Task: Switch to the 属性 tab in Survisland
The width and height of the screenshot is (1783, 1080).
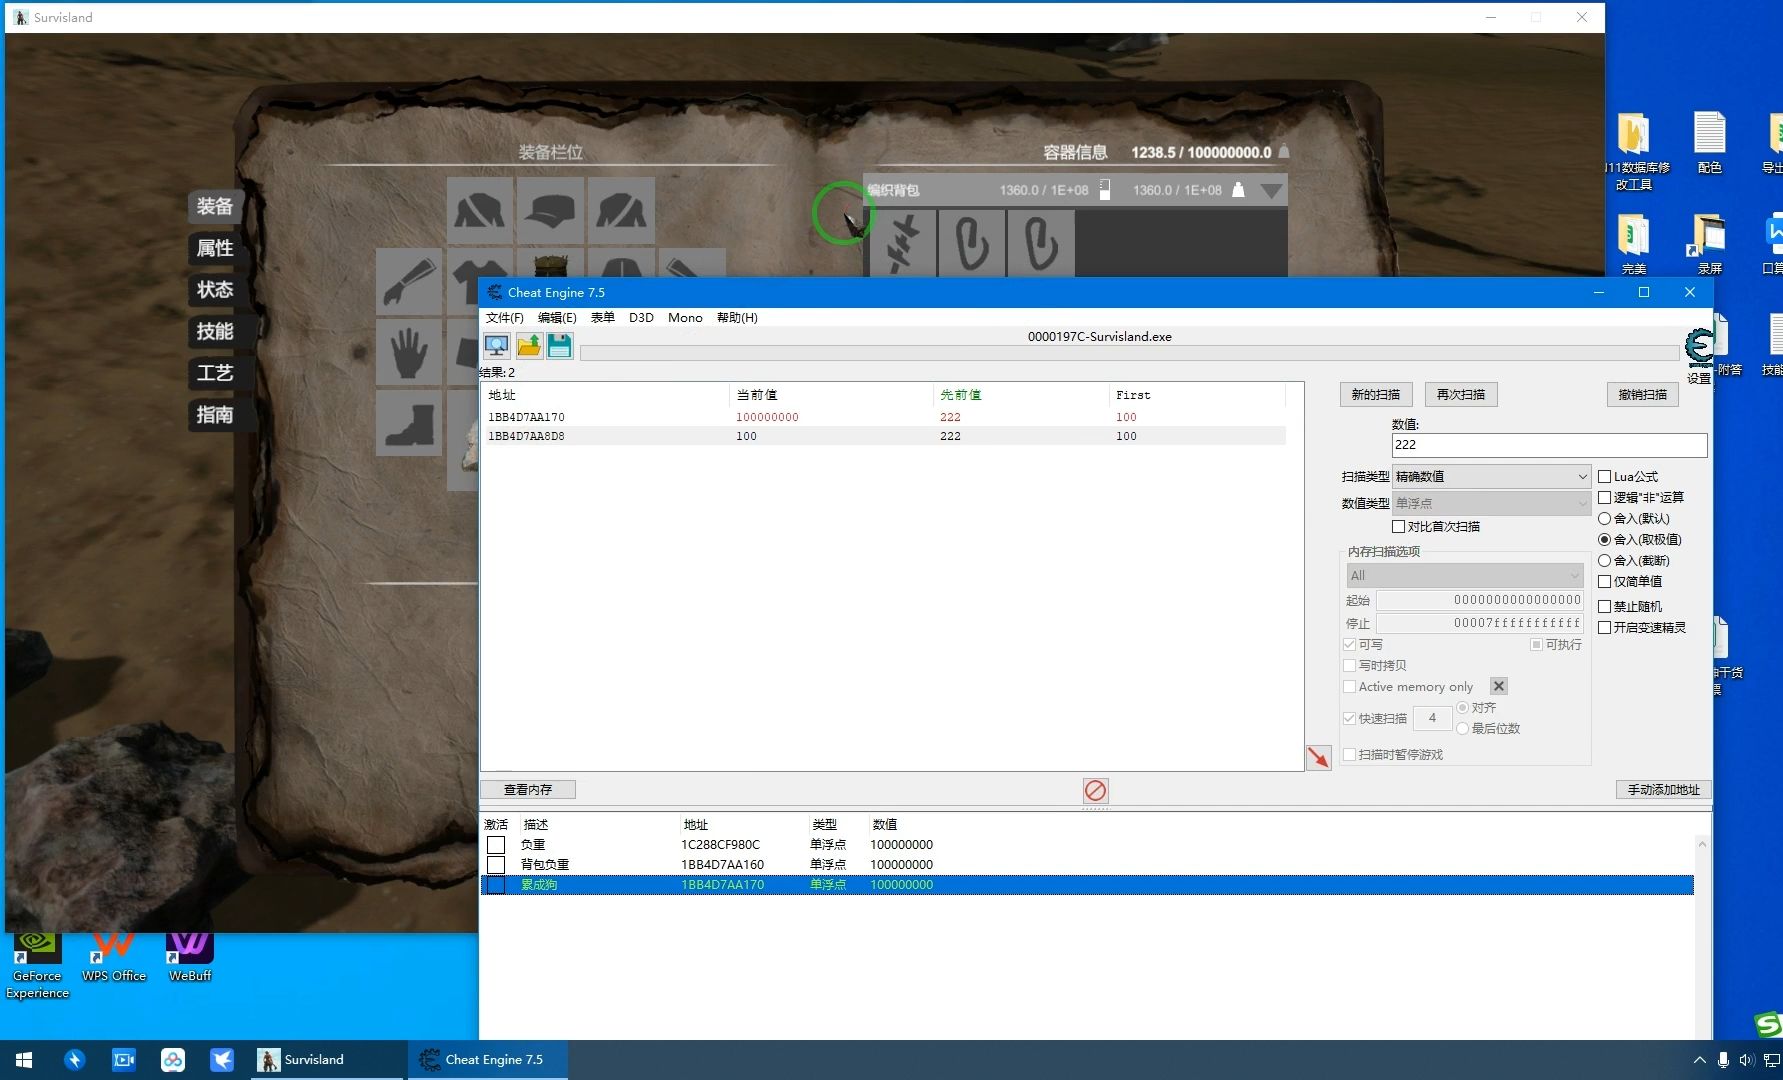Action: click(214, 248)
